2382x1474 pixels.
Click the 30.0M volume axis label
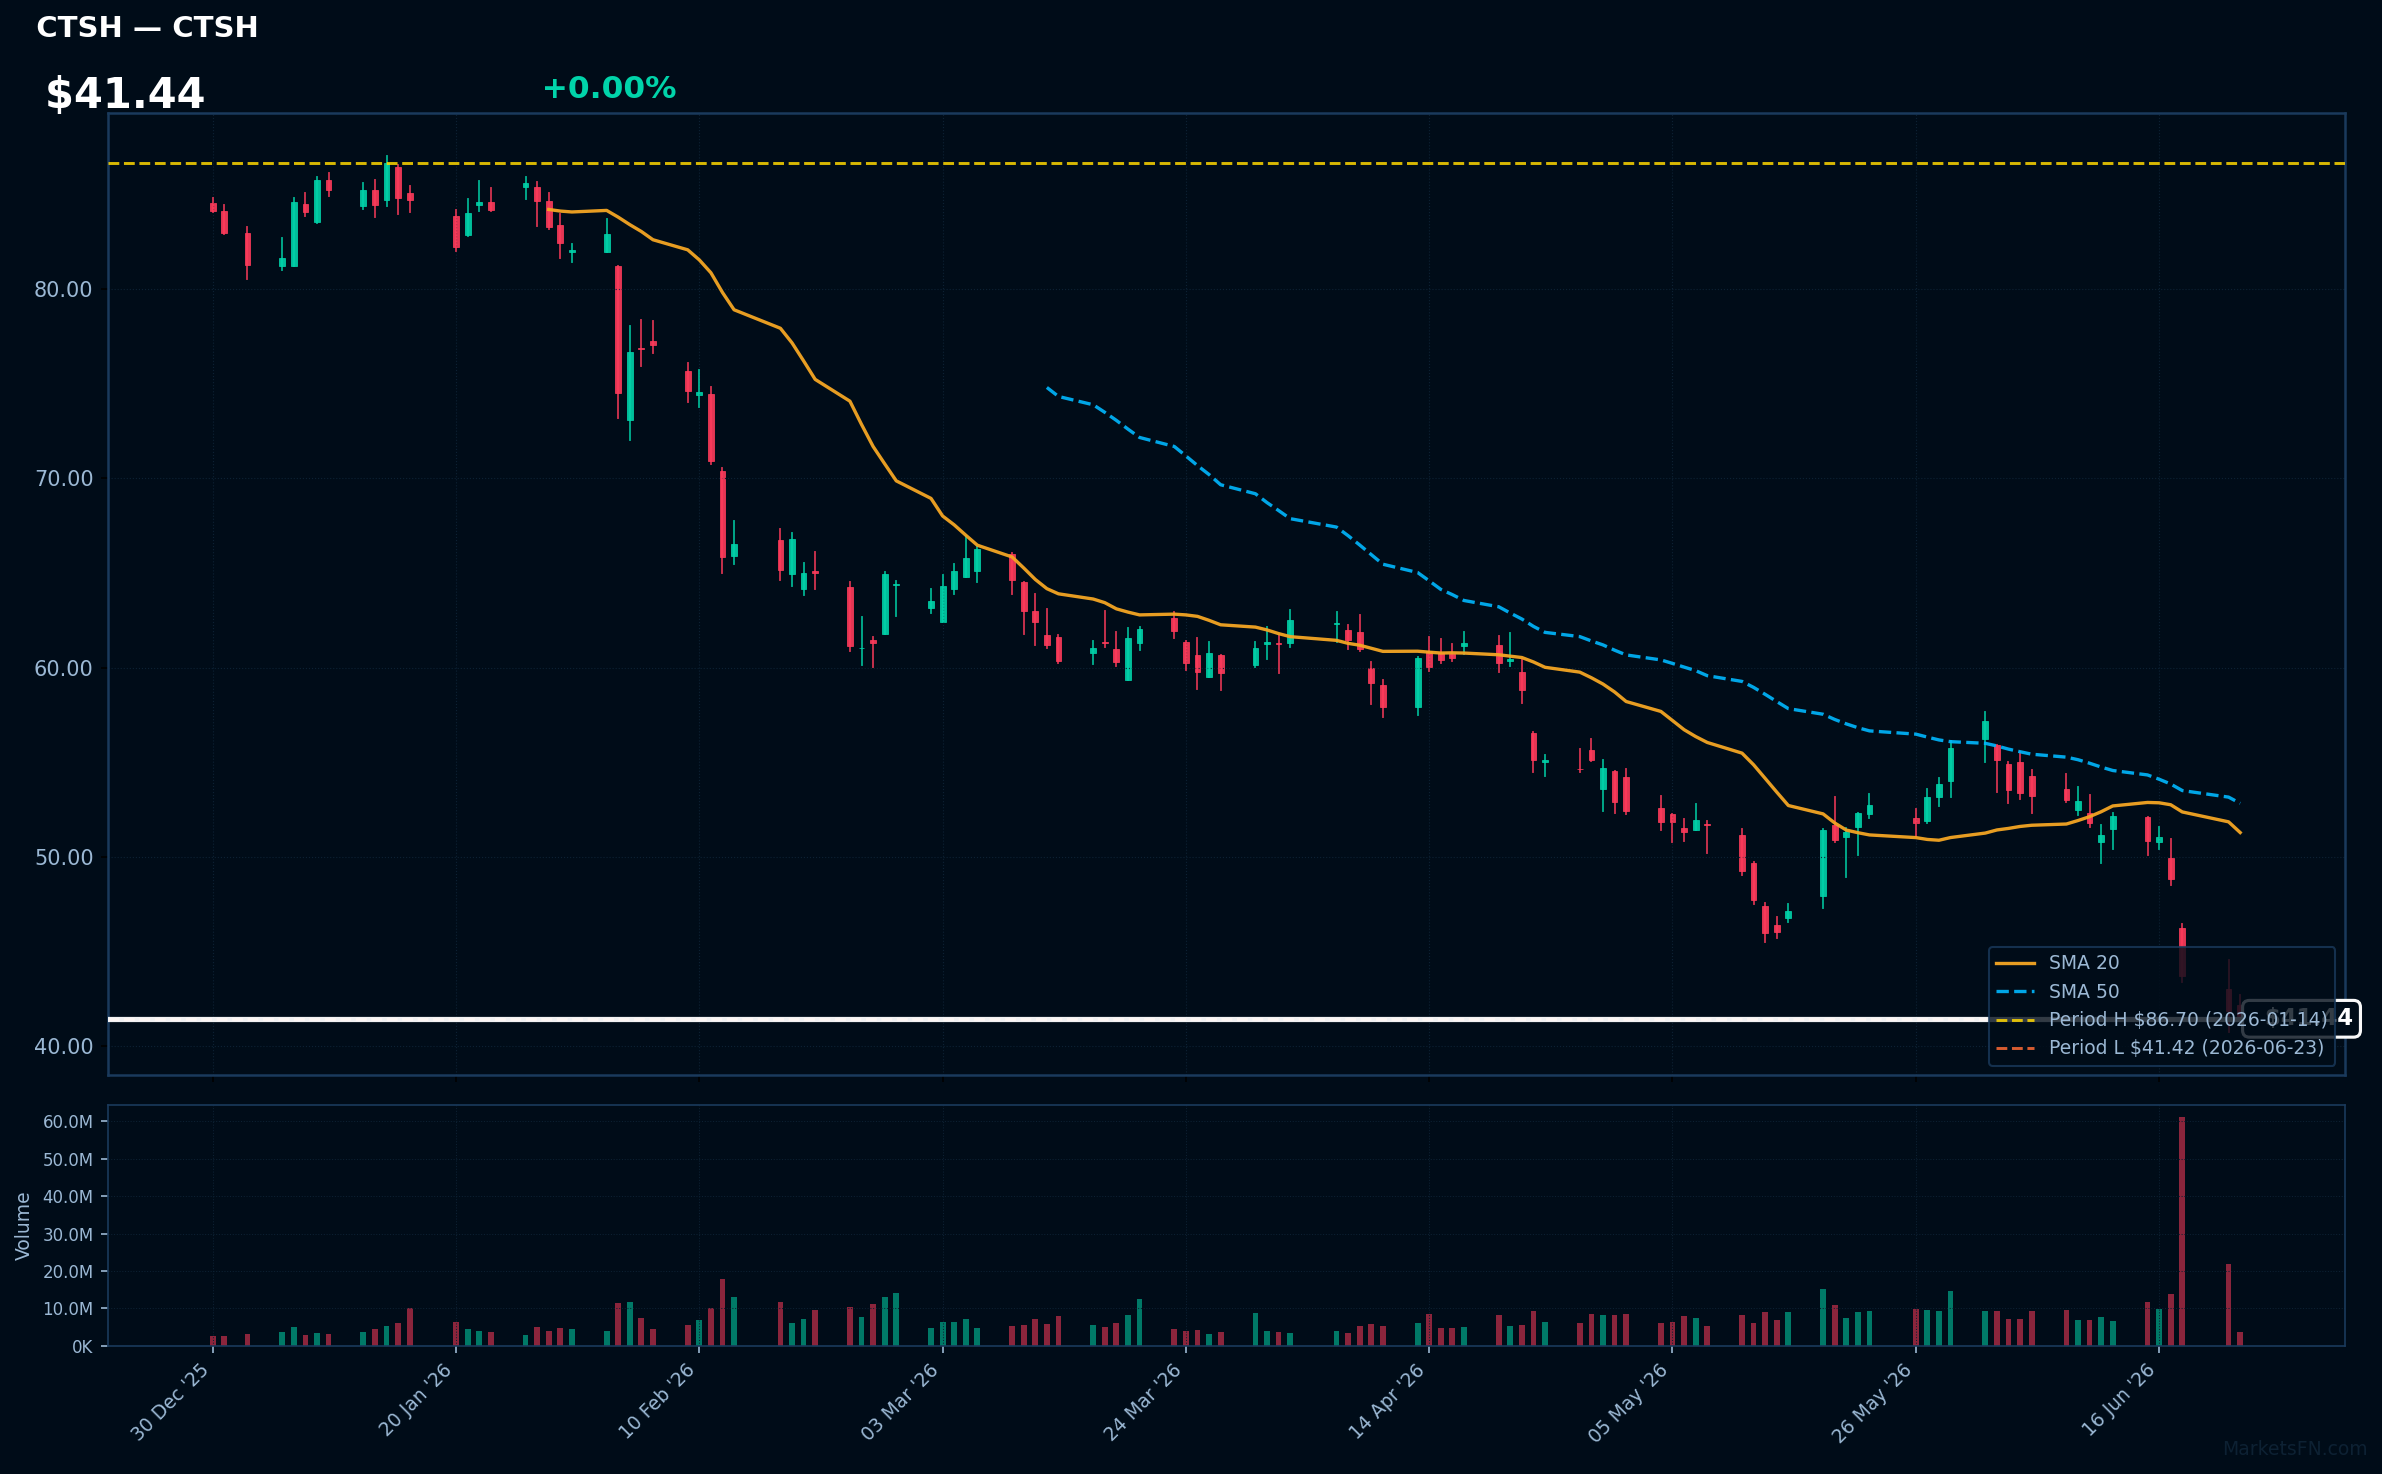[68, 1235]
